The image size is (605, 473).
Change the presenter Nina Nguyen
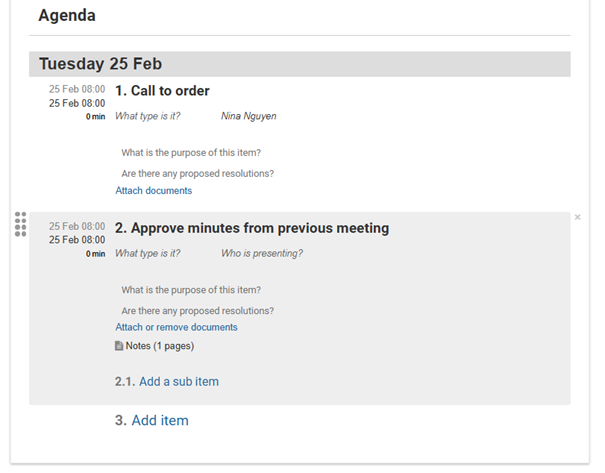pos(248,116)
